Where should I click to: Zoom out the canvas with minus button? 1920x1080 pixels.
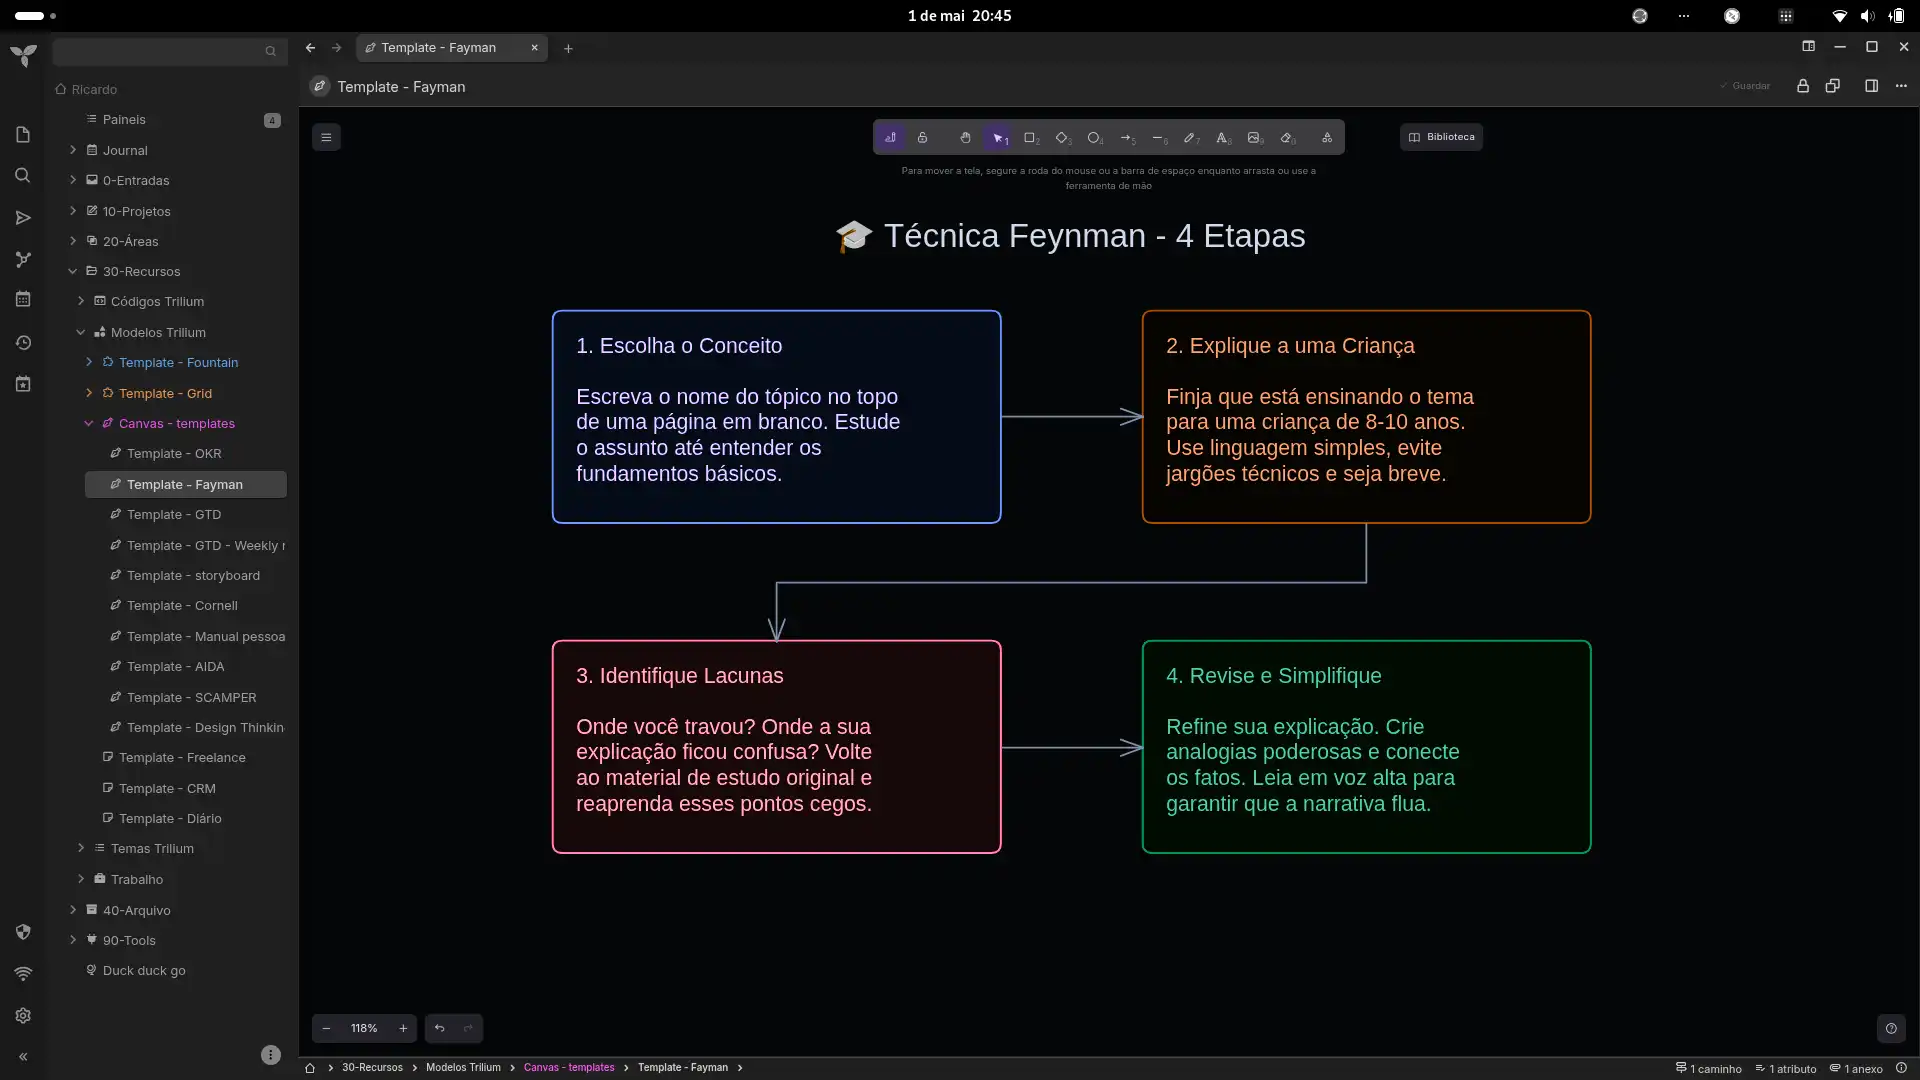pos(326,1028)
